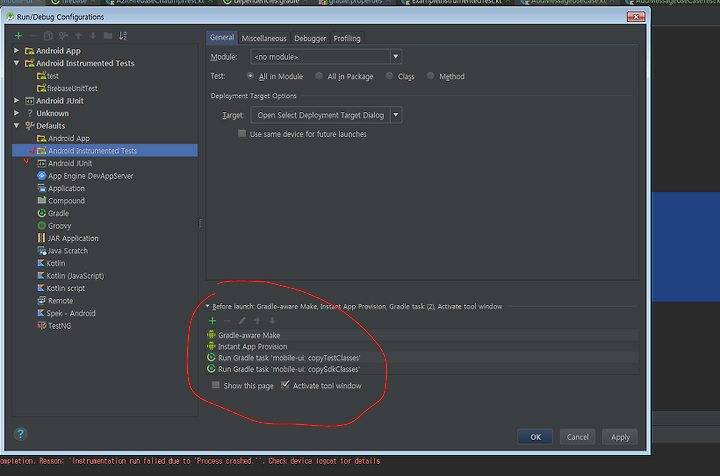Select Kotlin default configuration
This screenshot has height=476, width=720.
pyautogui.click(x=51, y=263)
